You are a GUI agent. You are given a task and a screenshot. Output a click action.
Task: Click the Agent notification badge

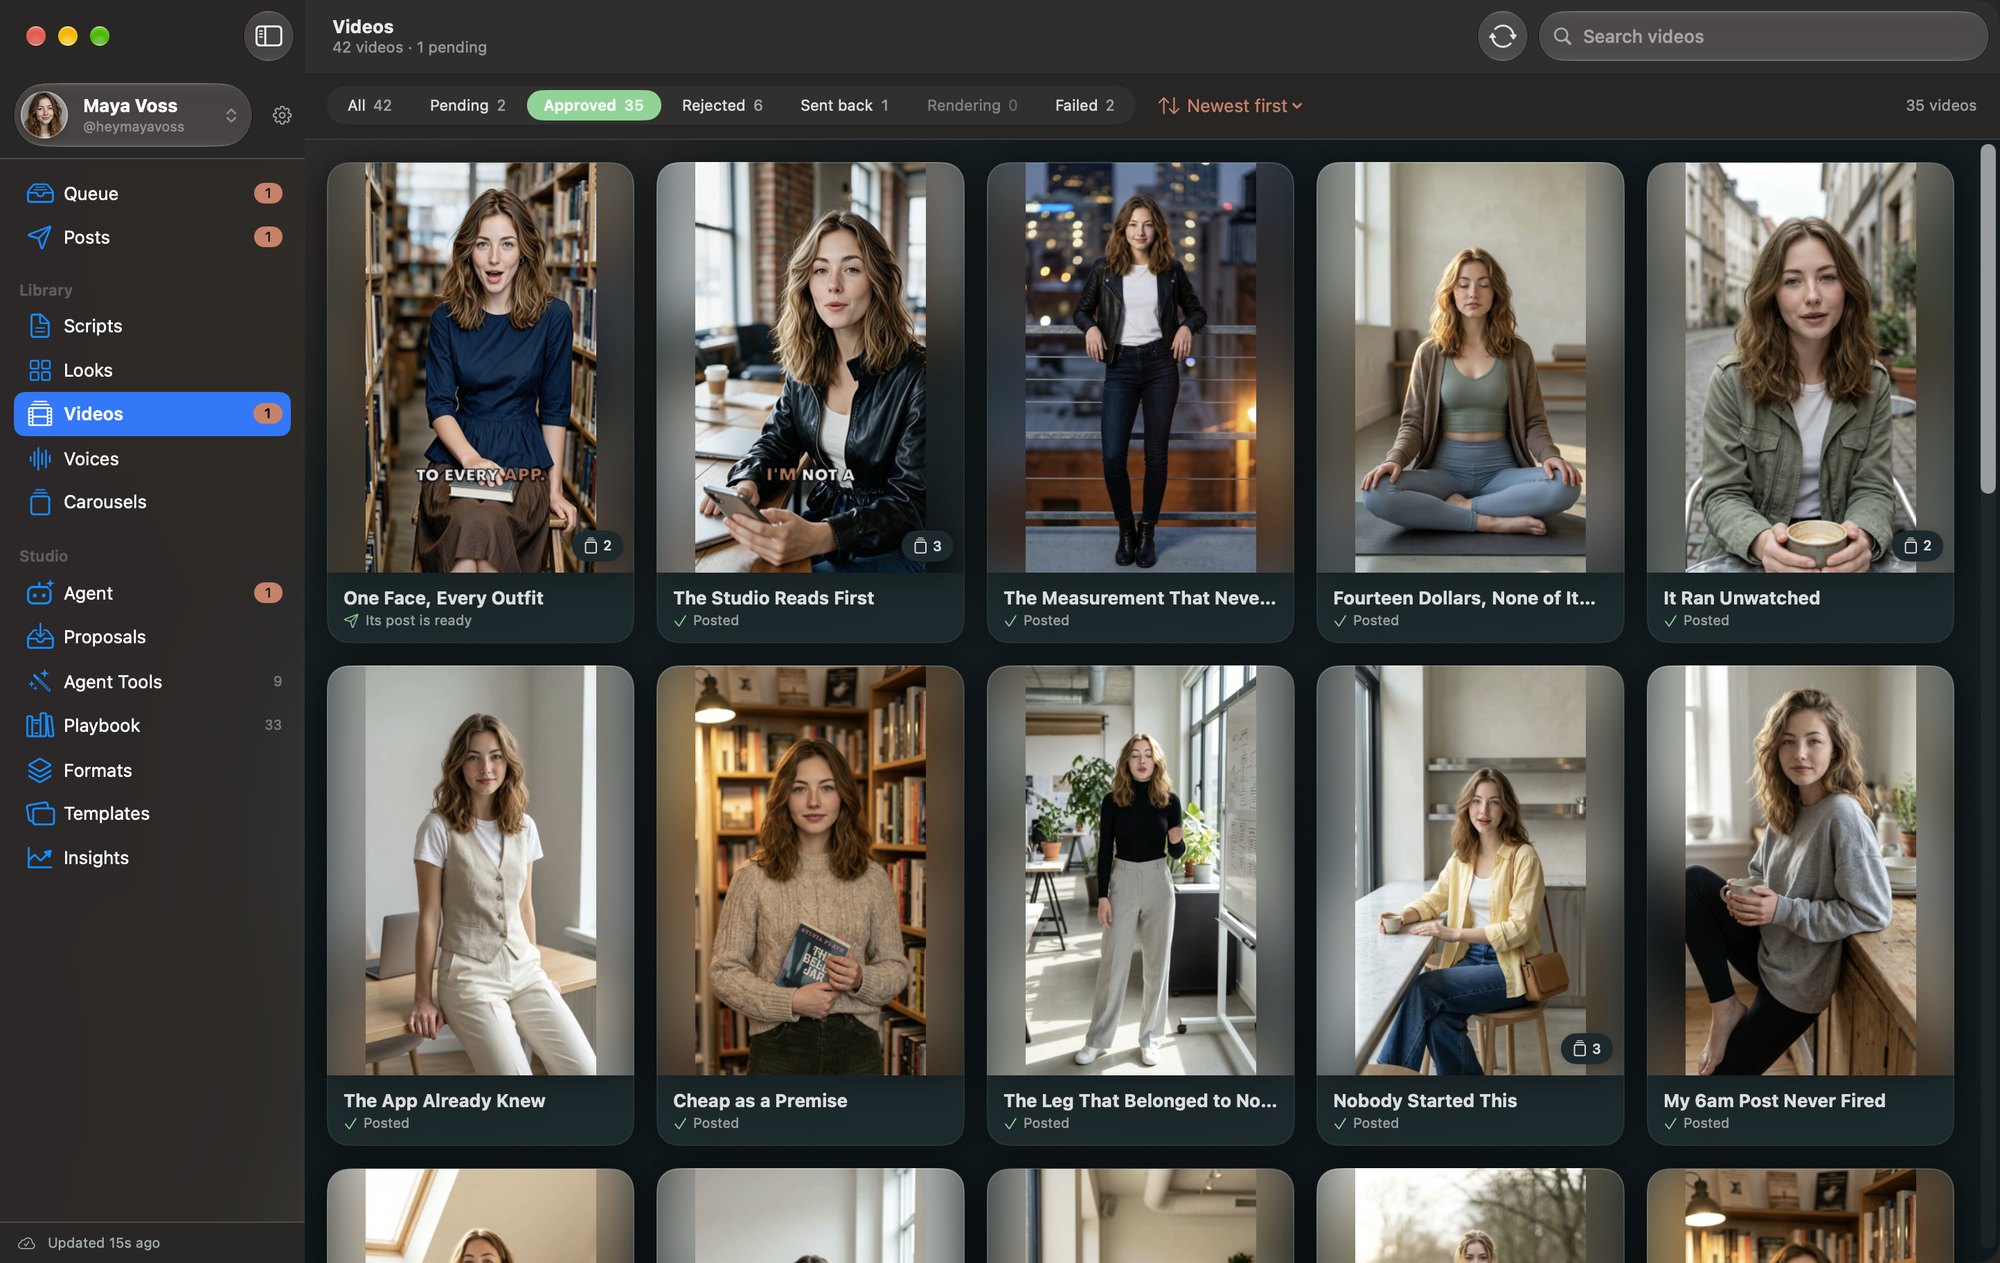pyautogui.click(x=267, y=593)
